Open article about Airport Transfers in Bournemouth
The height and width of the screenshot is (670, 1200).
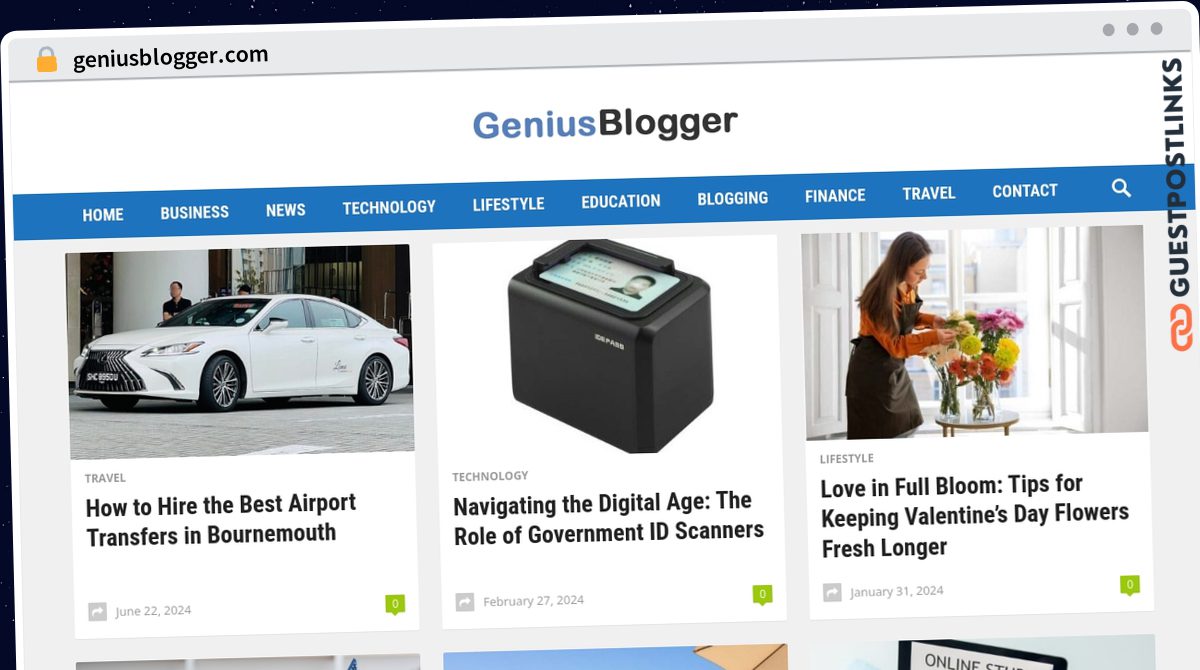tap(221, 519)
